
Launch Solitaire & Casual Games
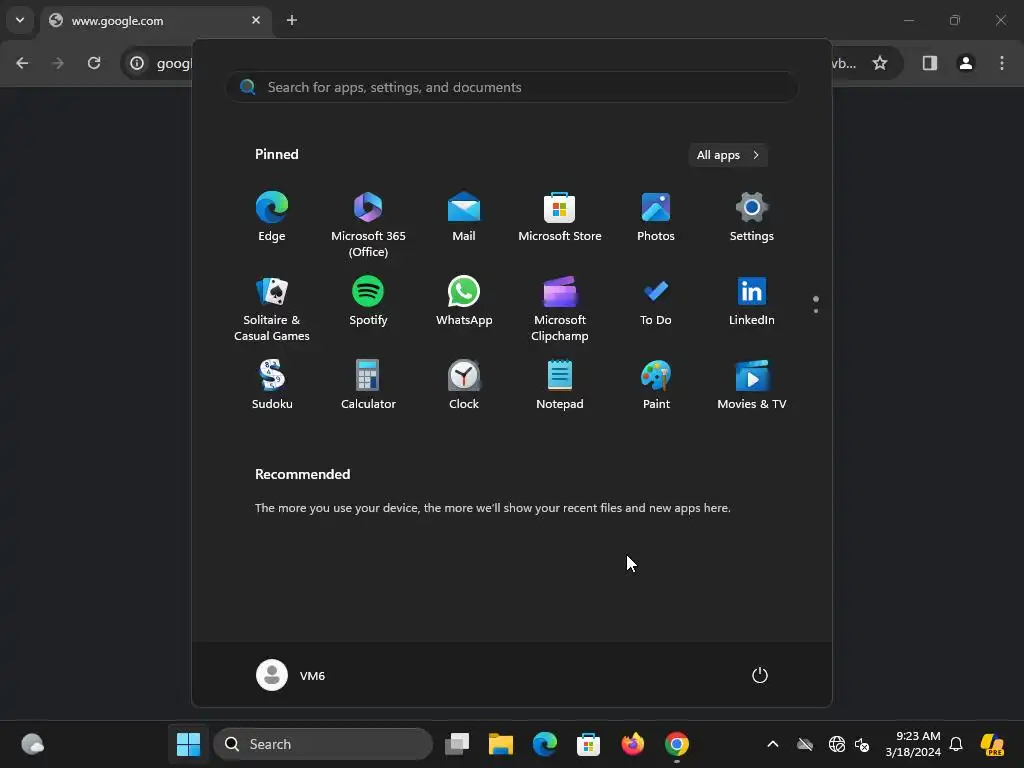(272, 309)
